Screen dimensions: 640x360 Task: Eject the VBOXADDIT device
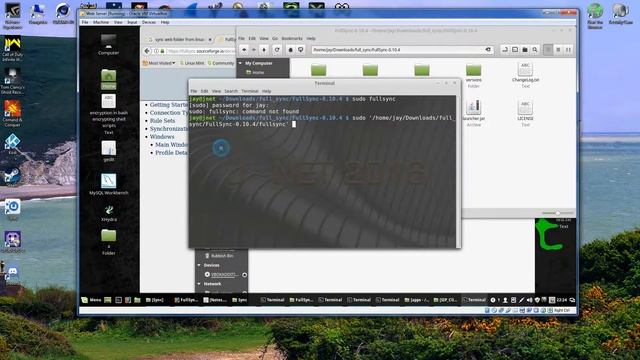click(244, 275)
